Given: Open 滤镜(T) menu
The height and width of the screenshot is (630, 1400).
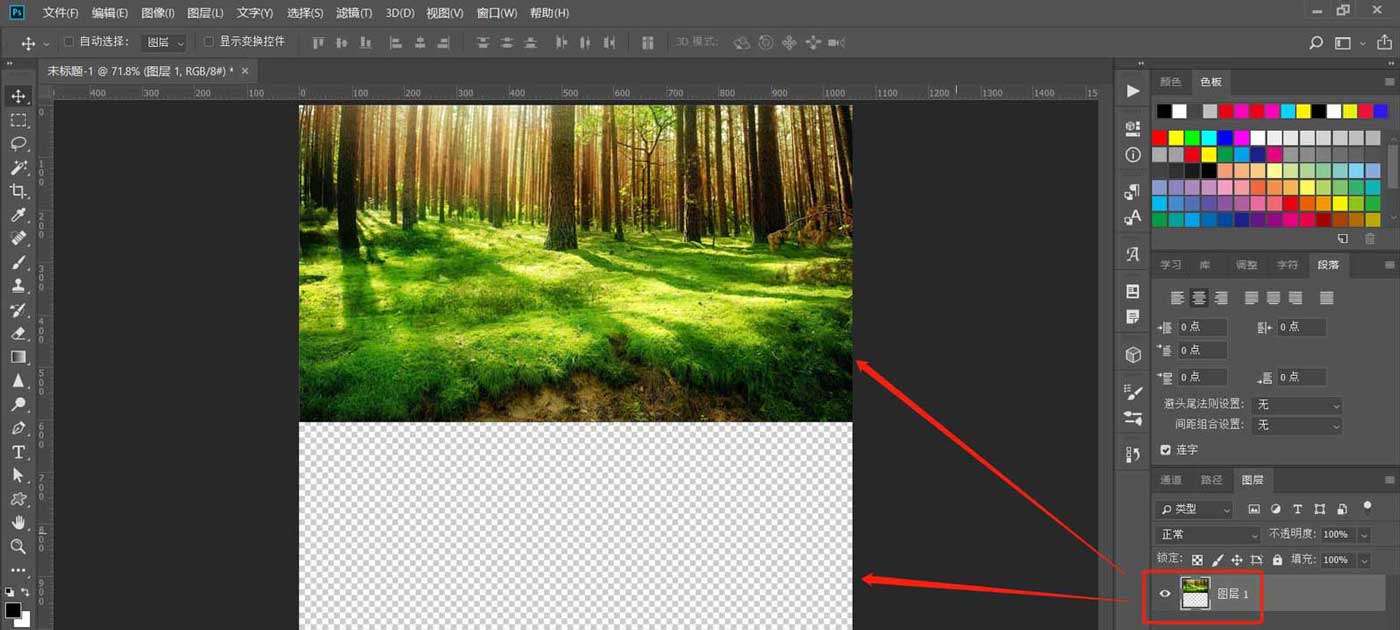Looking at the screenshot, I should tap(354, 13).
